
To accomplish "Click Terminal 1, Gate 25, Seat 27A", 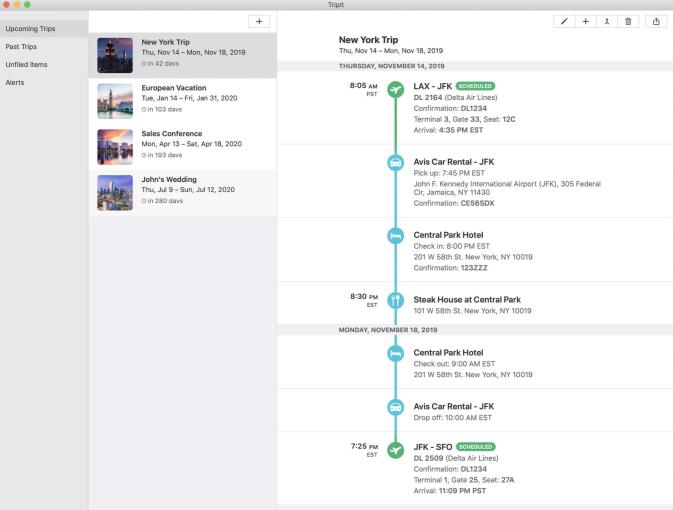I will 464,480.
